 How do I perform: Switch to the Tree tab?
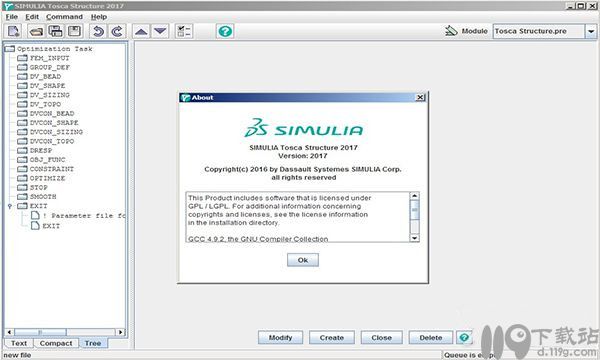(x=93, y=343)
